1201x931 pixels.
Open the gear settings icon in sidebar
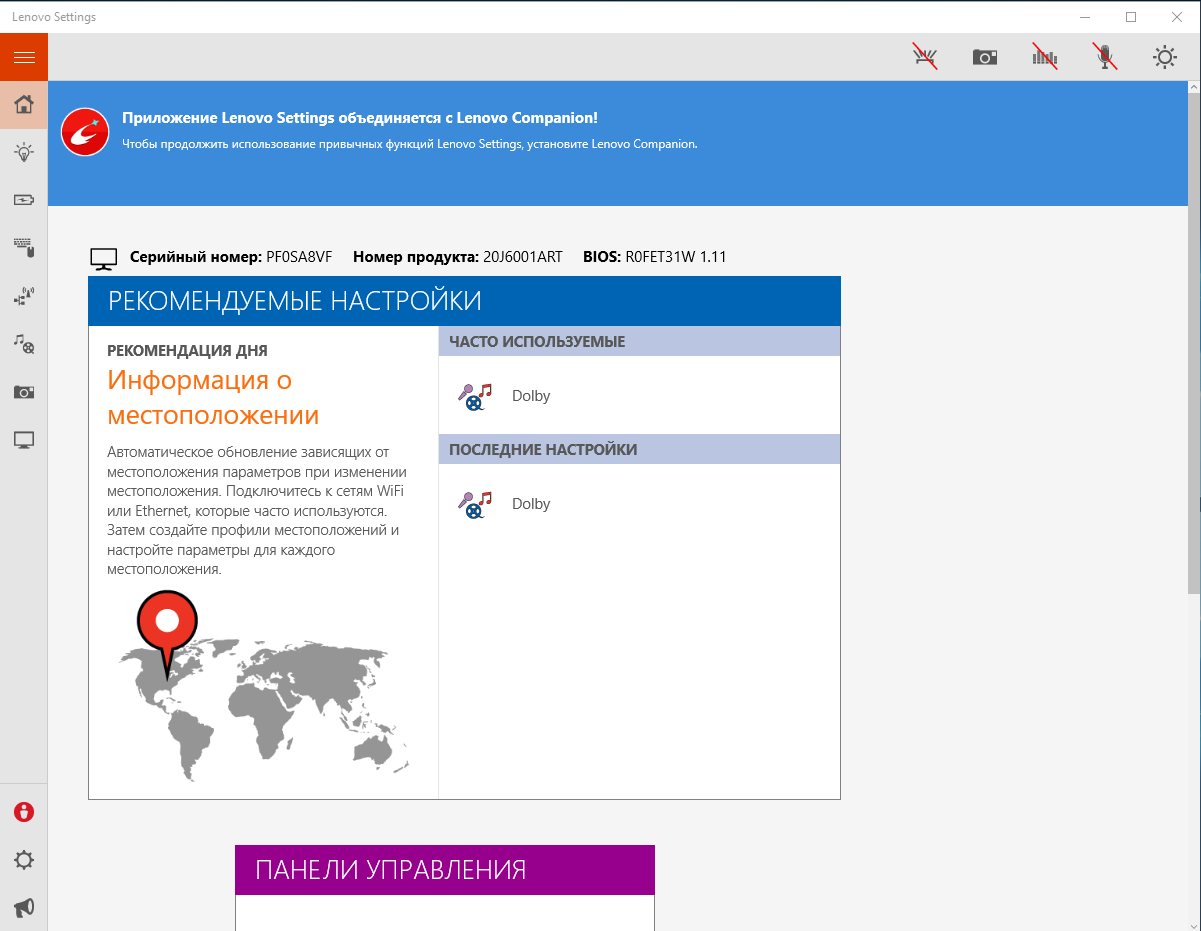[x=24, y=860]
